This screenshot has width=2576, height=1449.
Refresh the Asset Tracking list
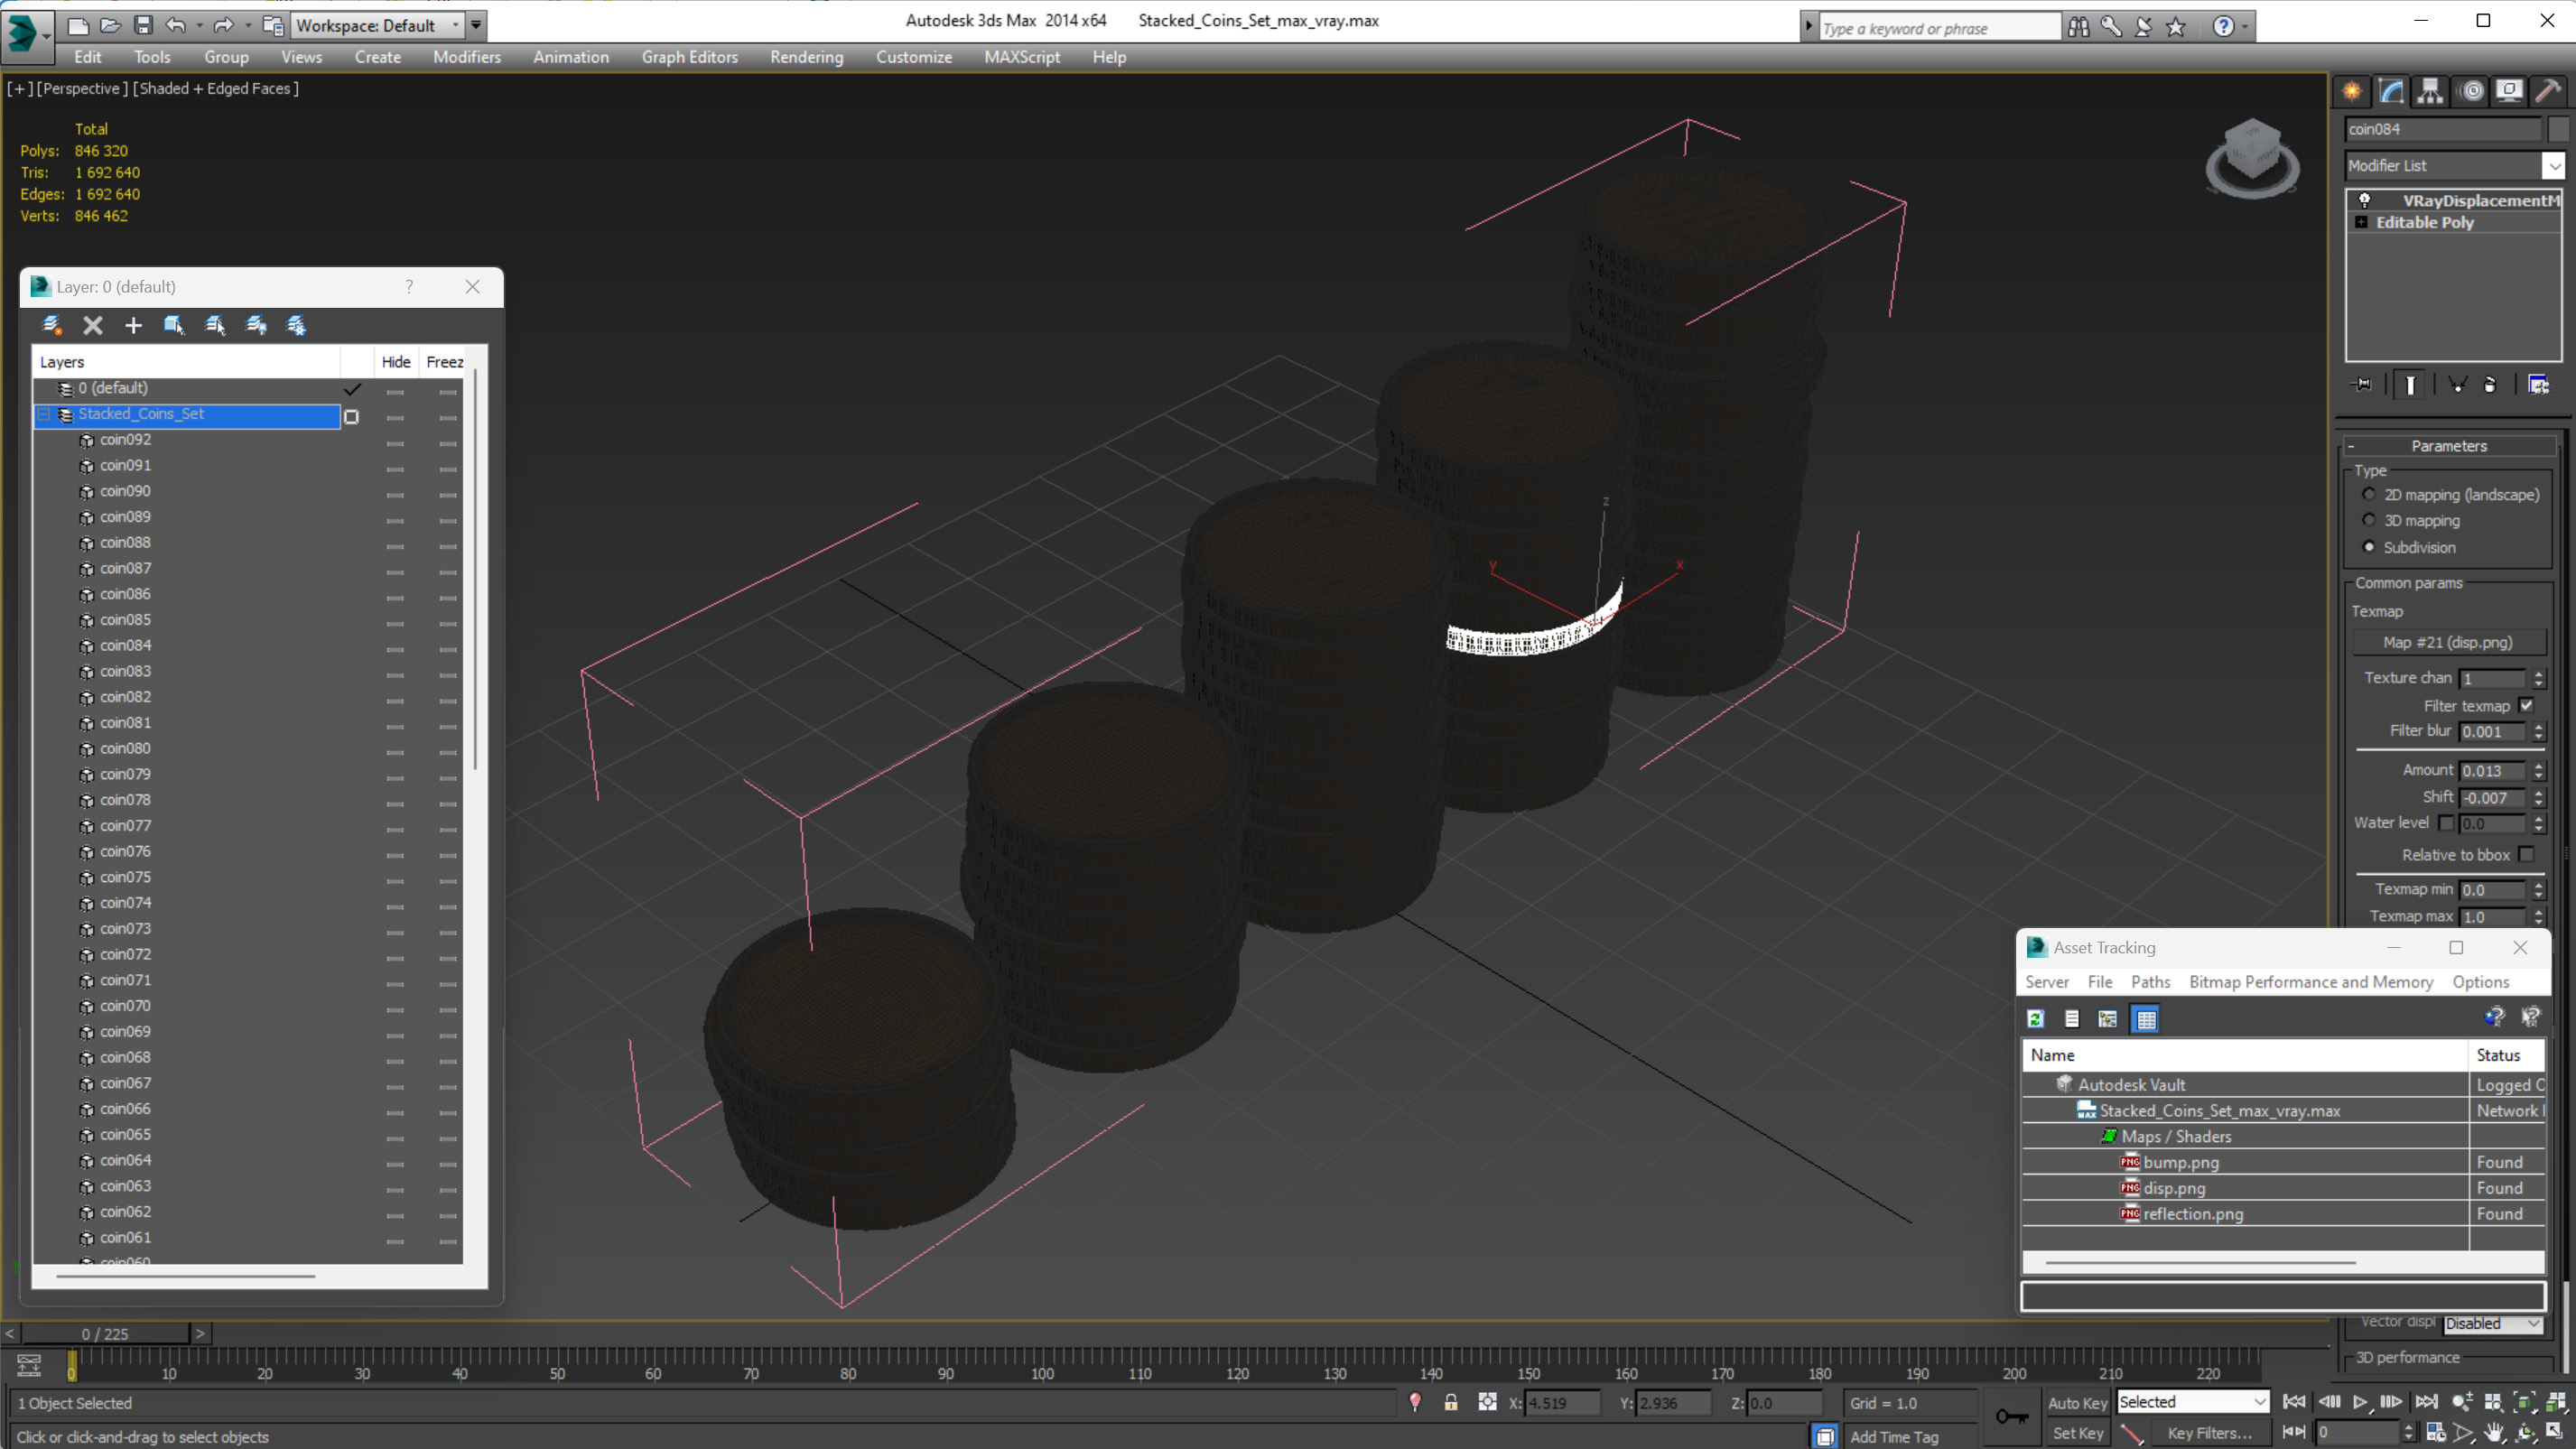(2035, 1019)
